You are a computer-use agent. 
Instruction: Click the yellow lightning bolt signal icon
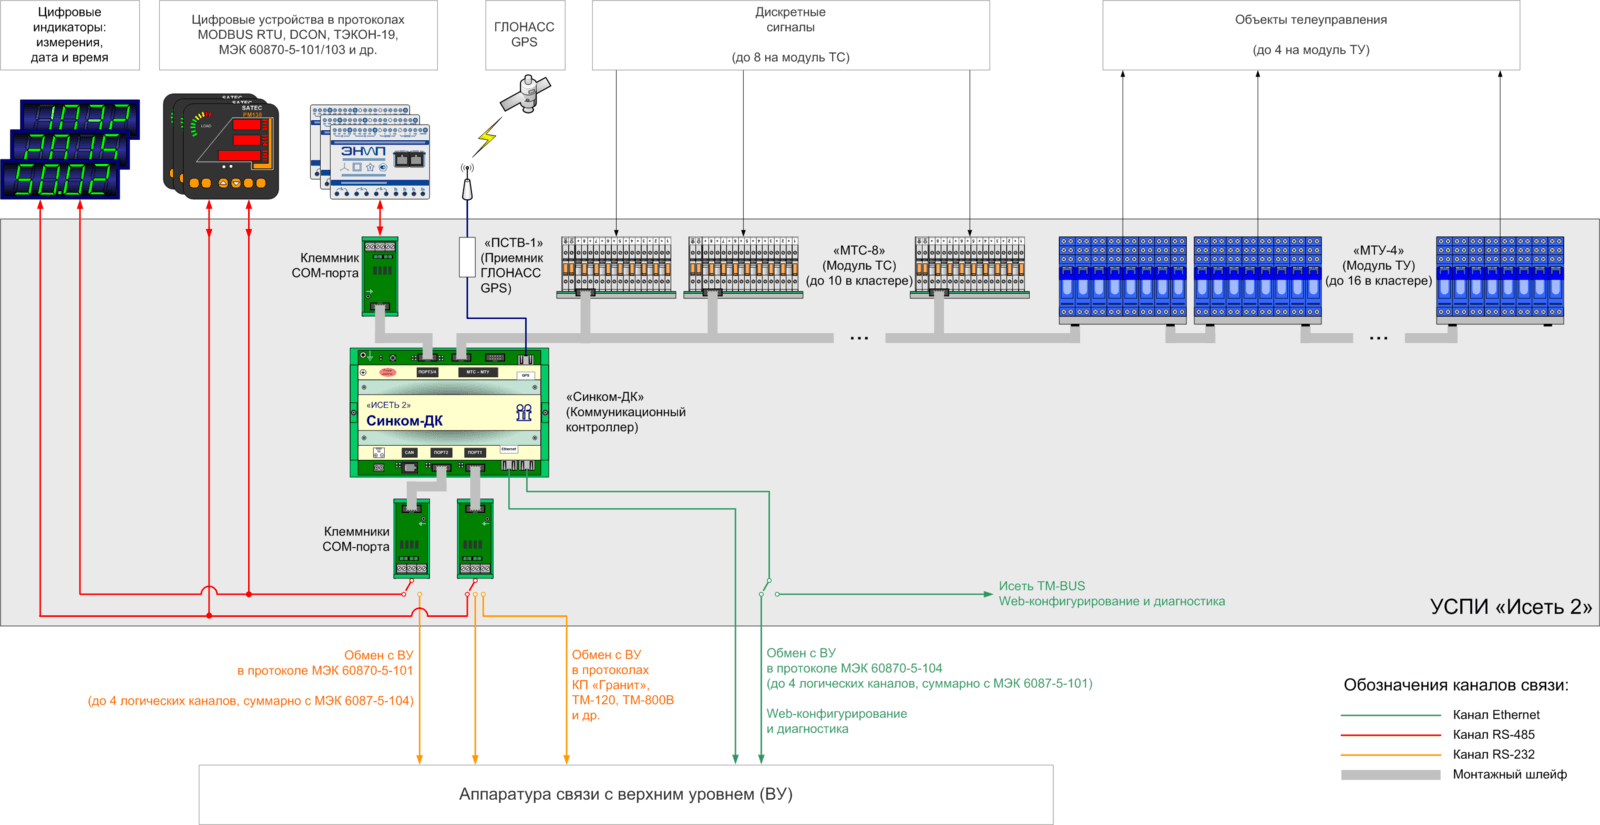487,137
